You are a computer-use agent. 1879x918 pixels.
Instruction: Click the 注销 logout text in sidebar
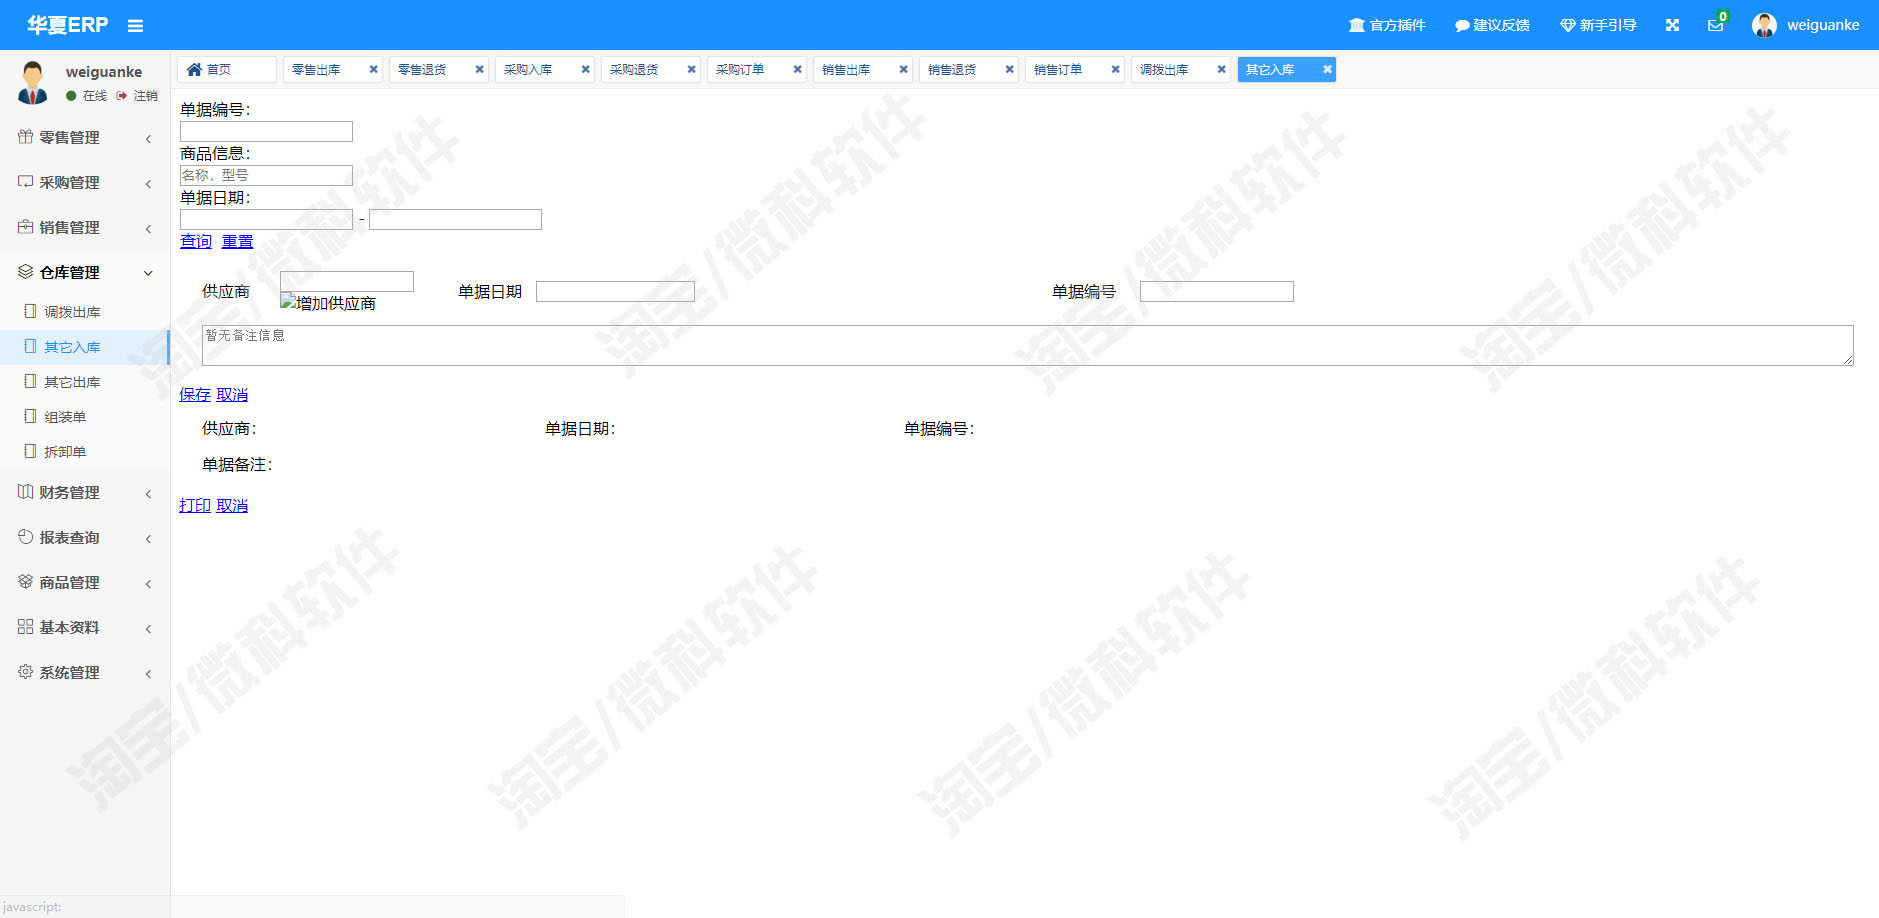click(146, 96)
